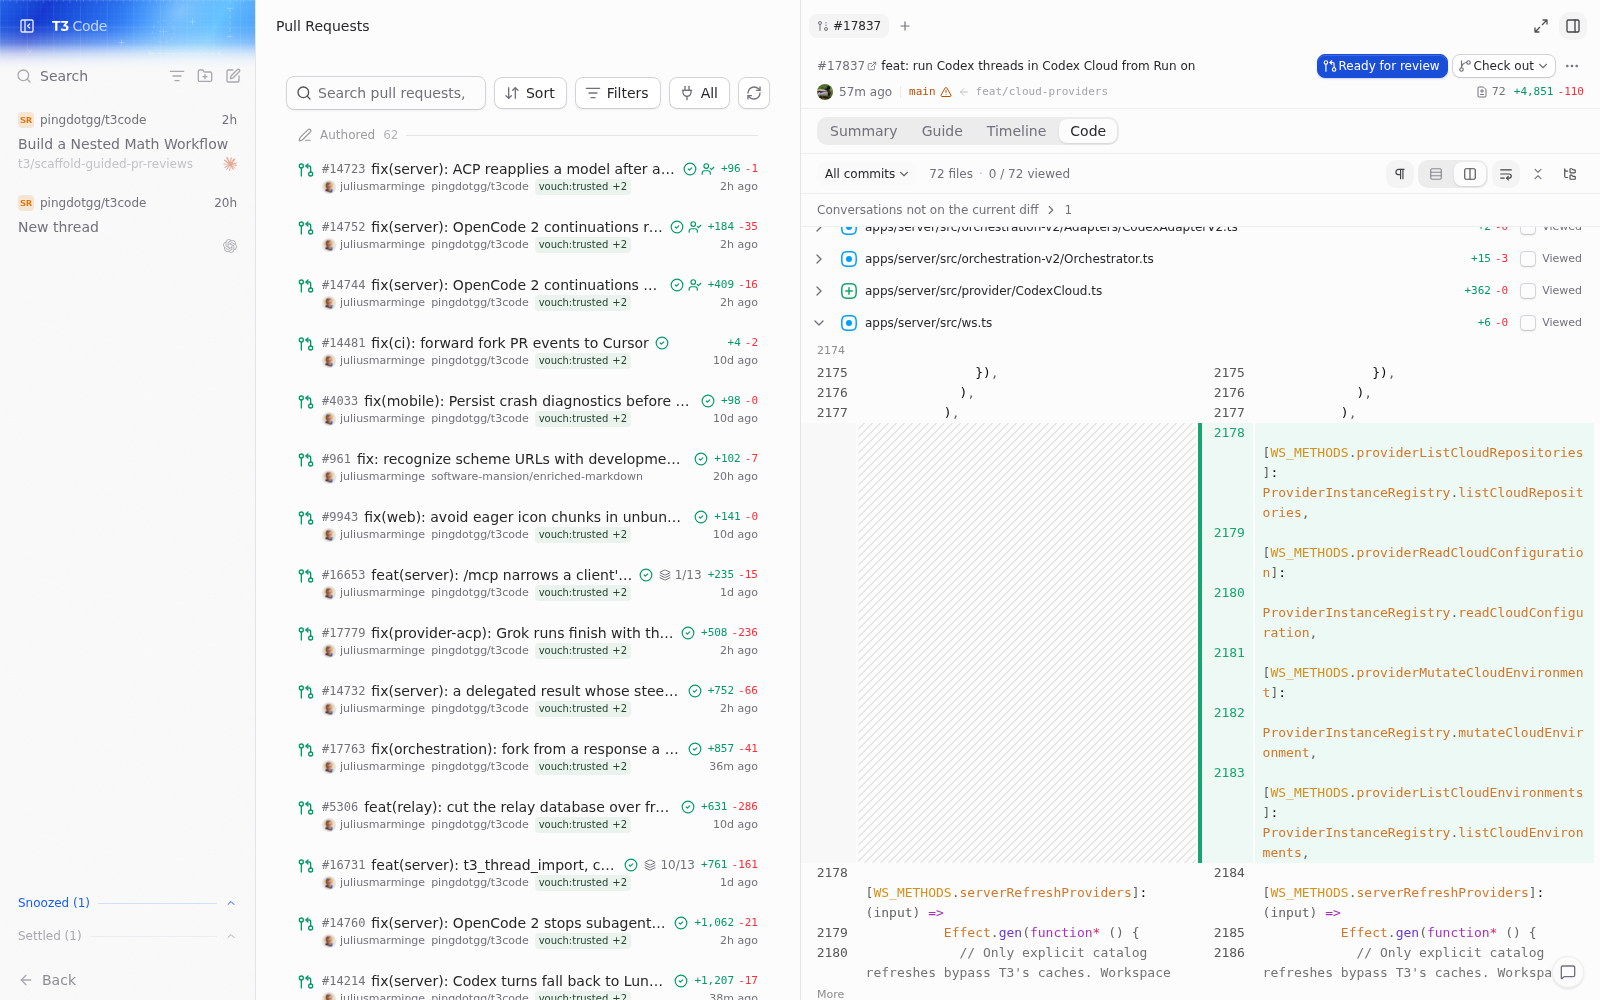1600x1000 pixels.
Task: Show whitespace with the pilcrow icon
Action: [1400, 174]
